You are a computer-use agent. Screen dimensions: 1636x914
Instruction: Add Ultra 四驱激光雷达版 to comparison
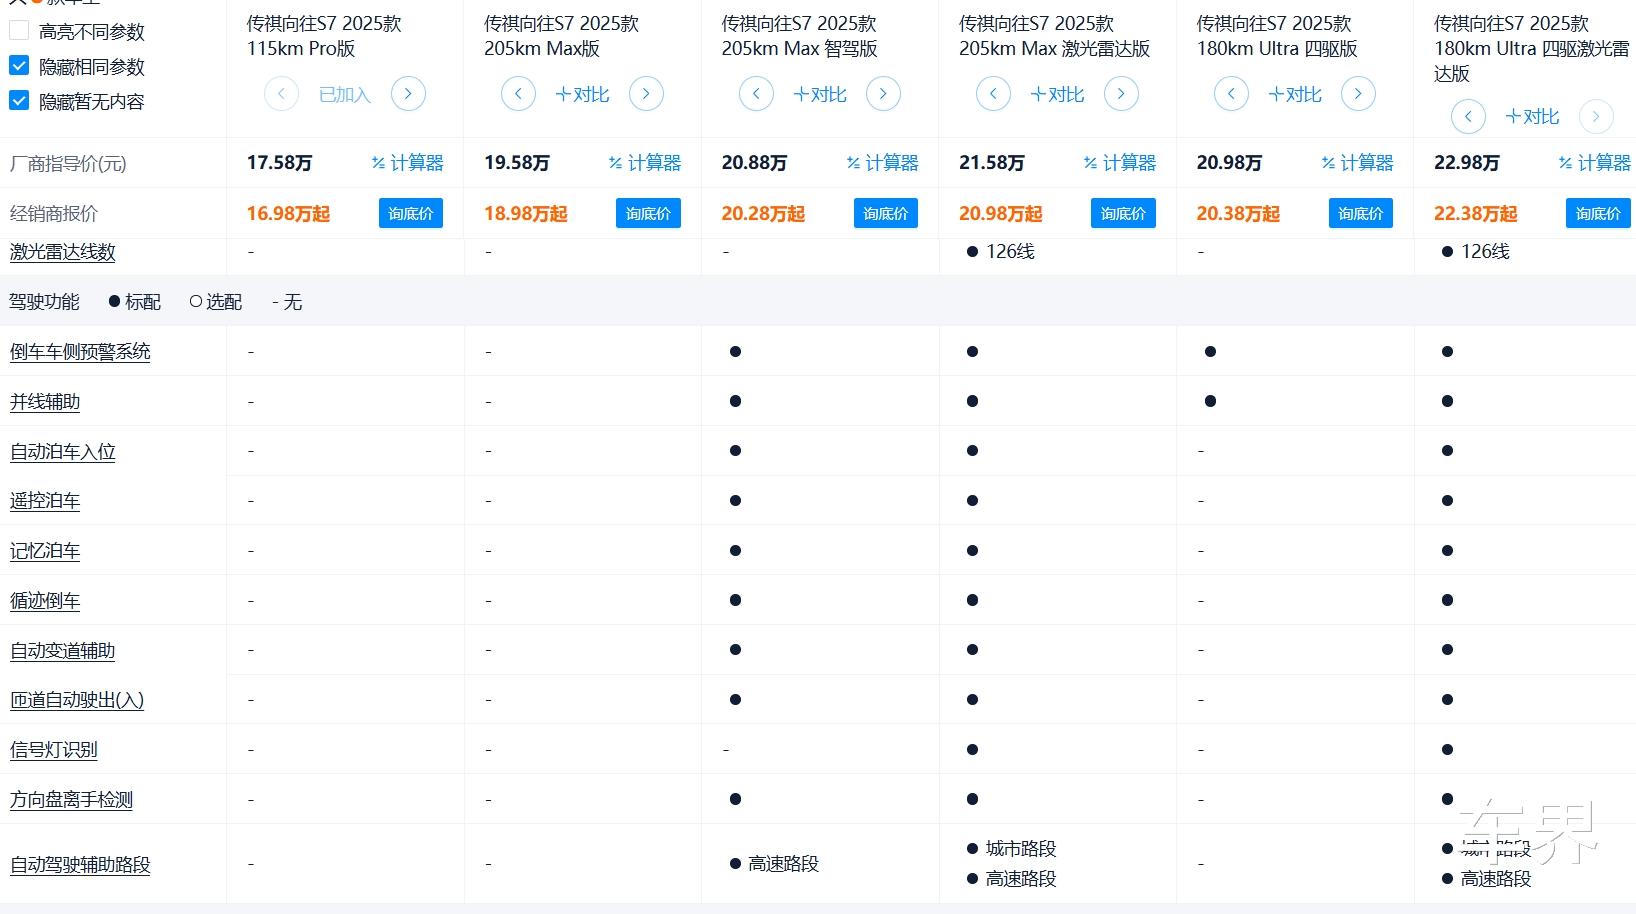pos(1532,116)
